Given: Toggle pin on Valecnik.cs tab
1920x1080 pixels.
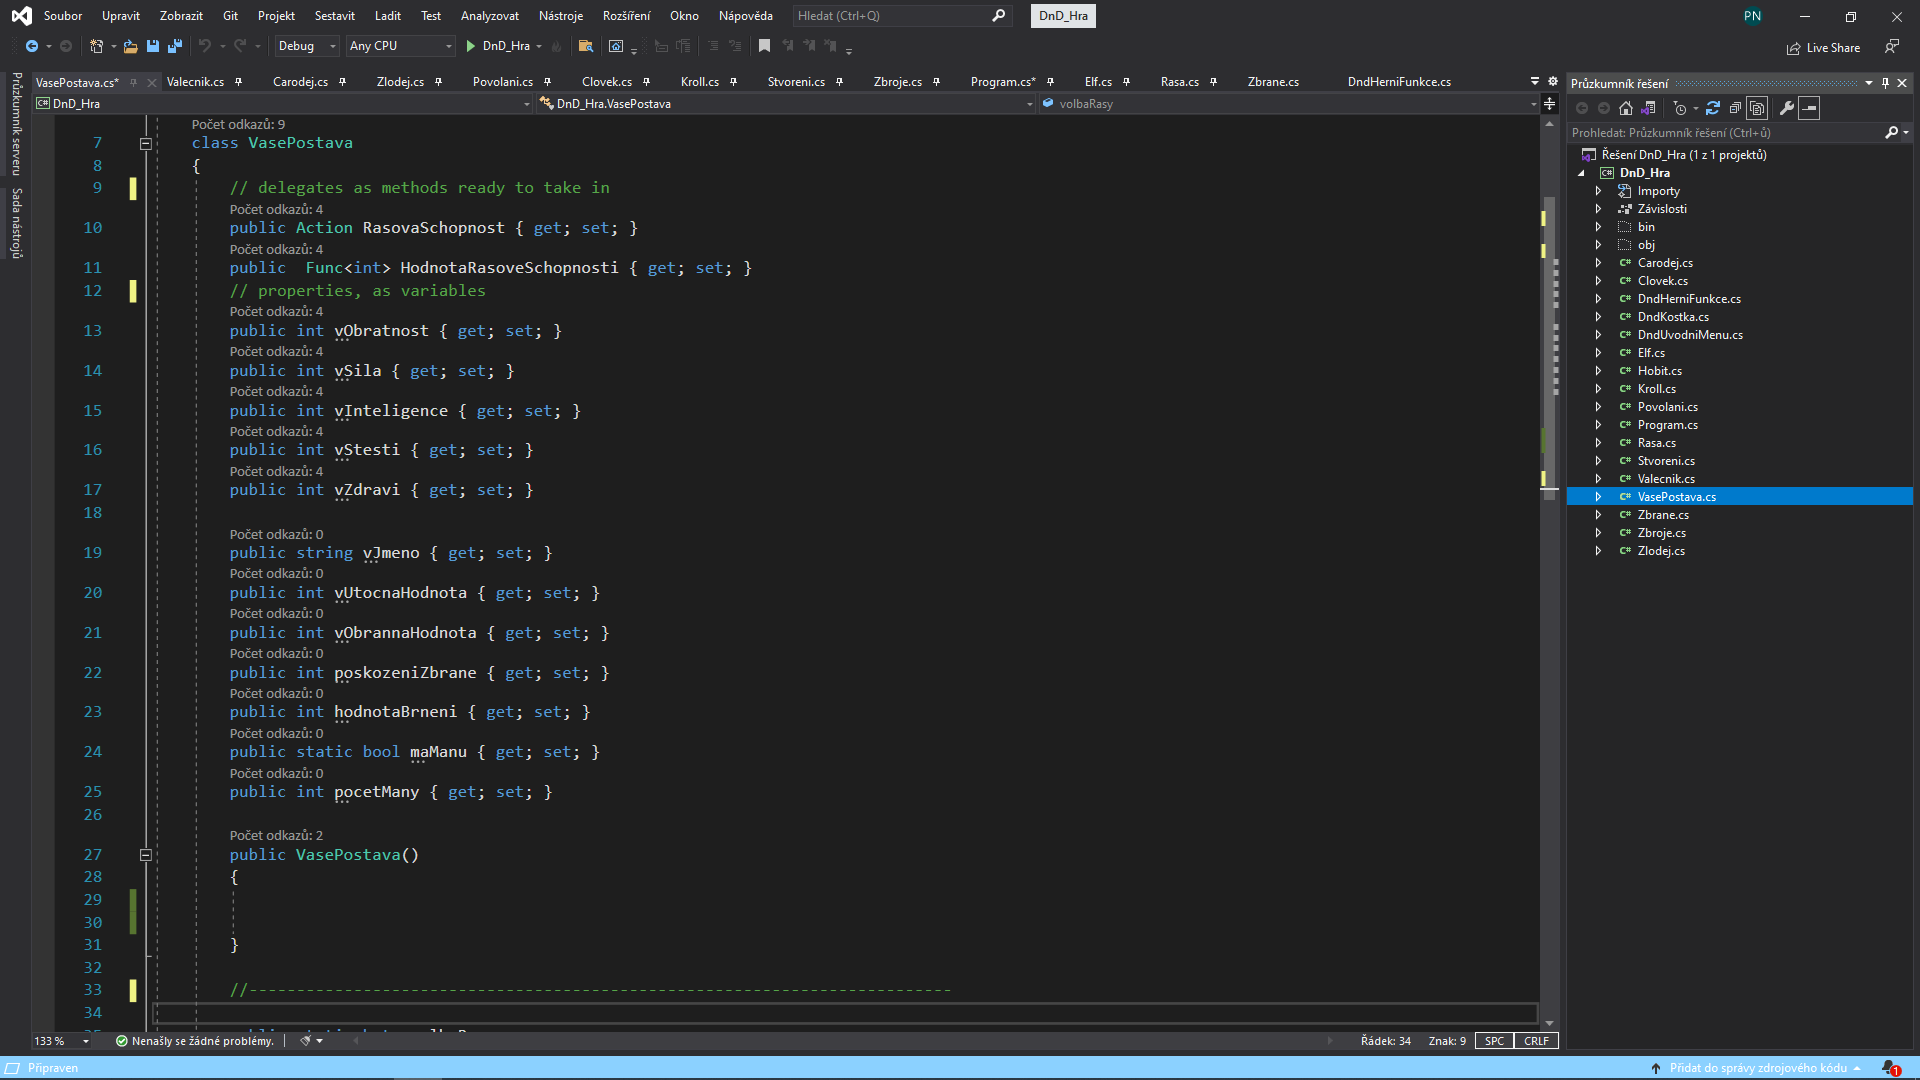Looking at the screenshot, I should tap(238, 82).
